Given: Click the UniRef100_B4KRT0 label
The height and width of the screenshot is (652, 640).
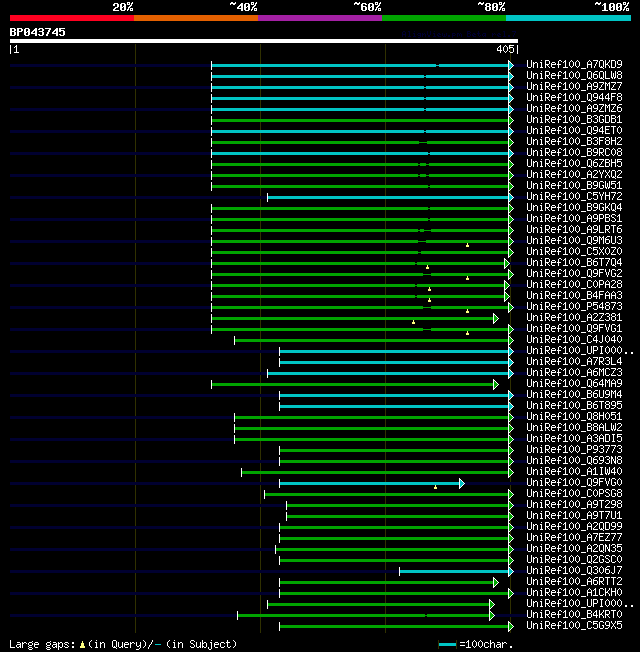Looking at the screenshot, I should point(574,615).
